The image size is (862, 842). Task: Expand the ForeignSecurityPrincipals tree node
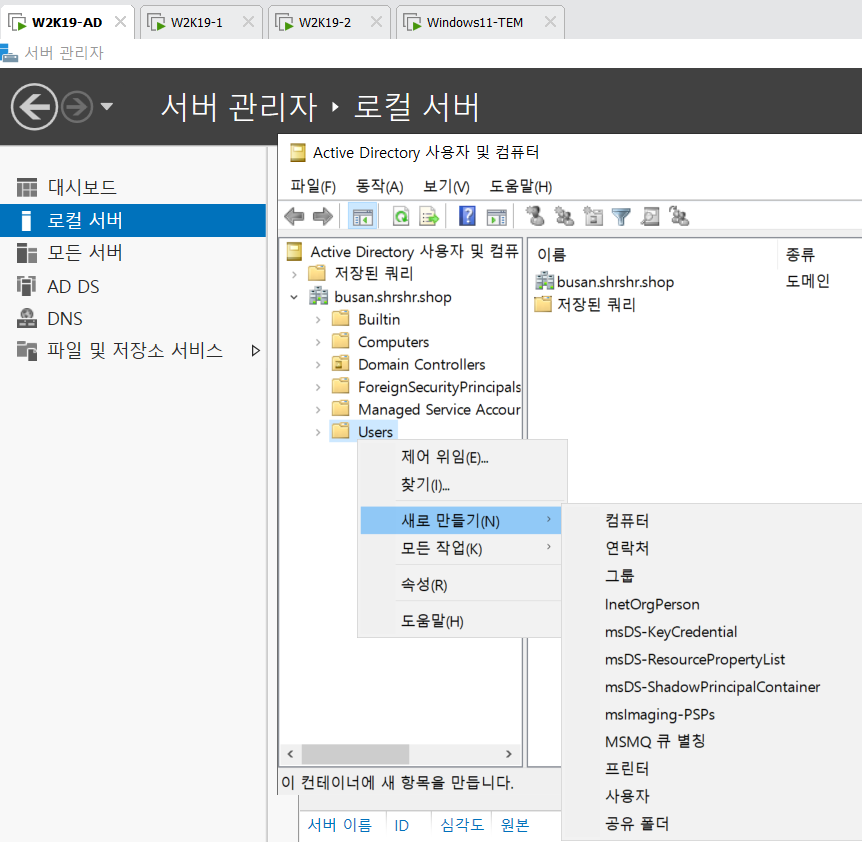point(318,387)
